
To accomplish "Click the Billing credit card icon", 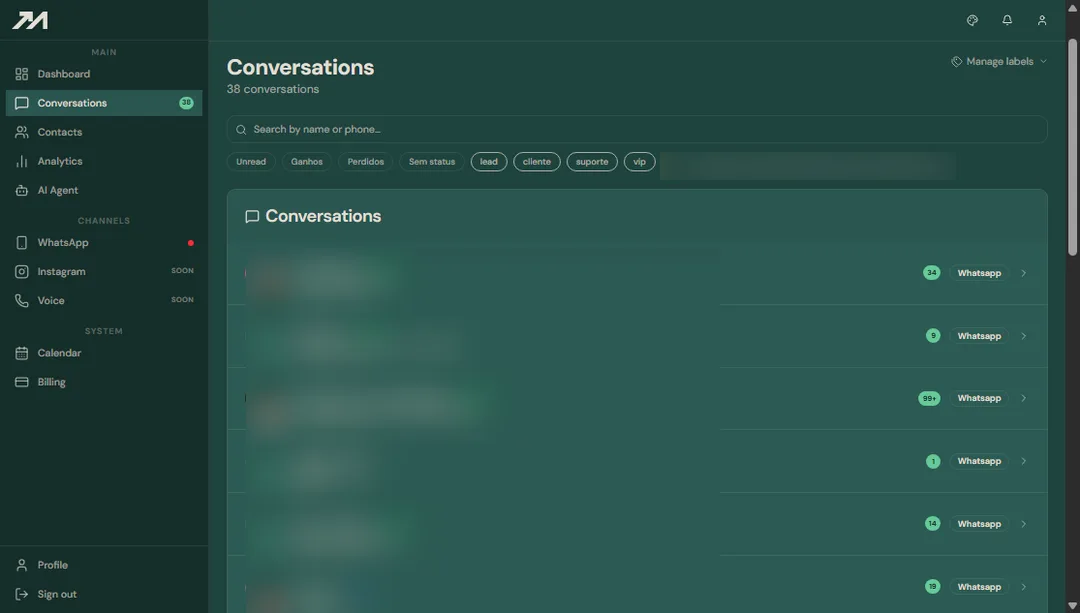I will 21,382.
